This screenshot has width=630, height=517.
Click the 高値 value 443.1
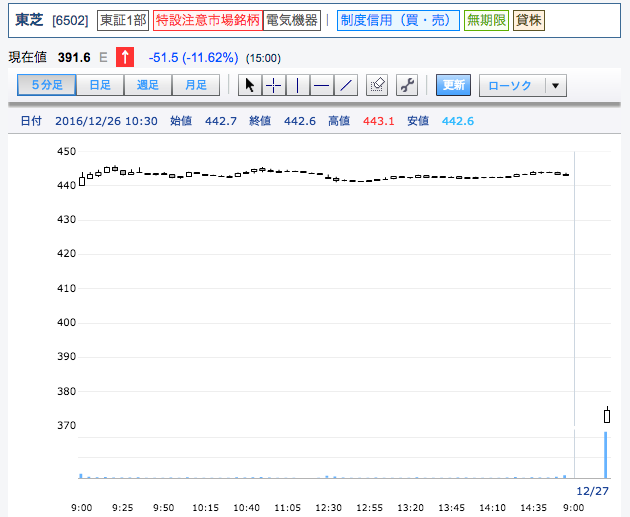pyautogui.click(x=378, y=121)
